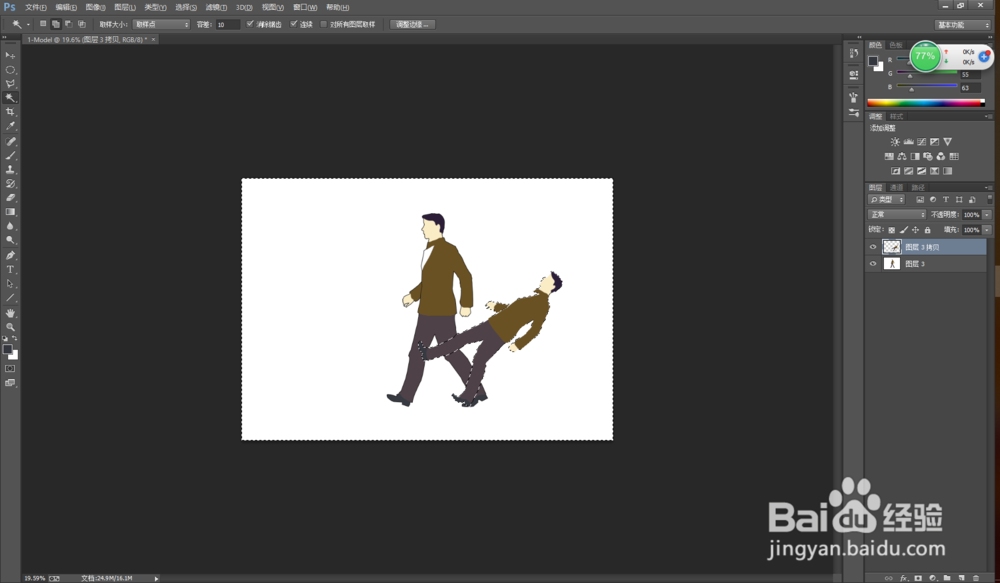The width and height of the screenshot is (1000, 583).
Task: Select the Pen tool
Action: (10, 255)
